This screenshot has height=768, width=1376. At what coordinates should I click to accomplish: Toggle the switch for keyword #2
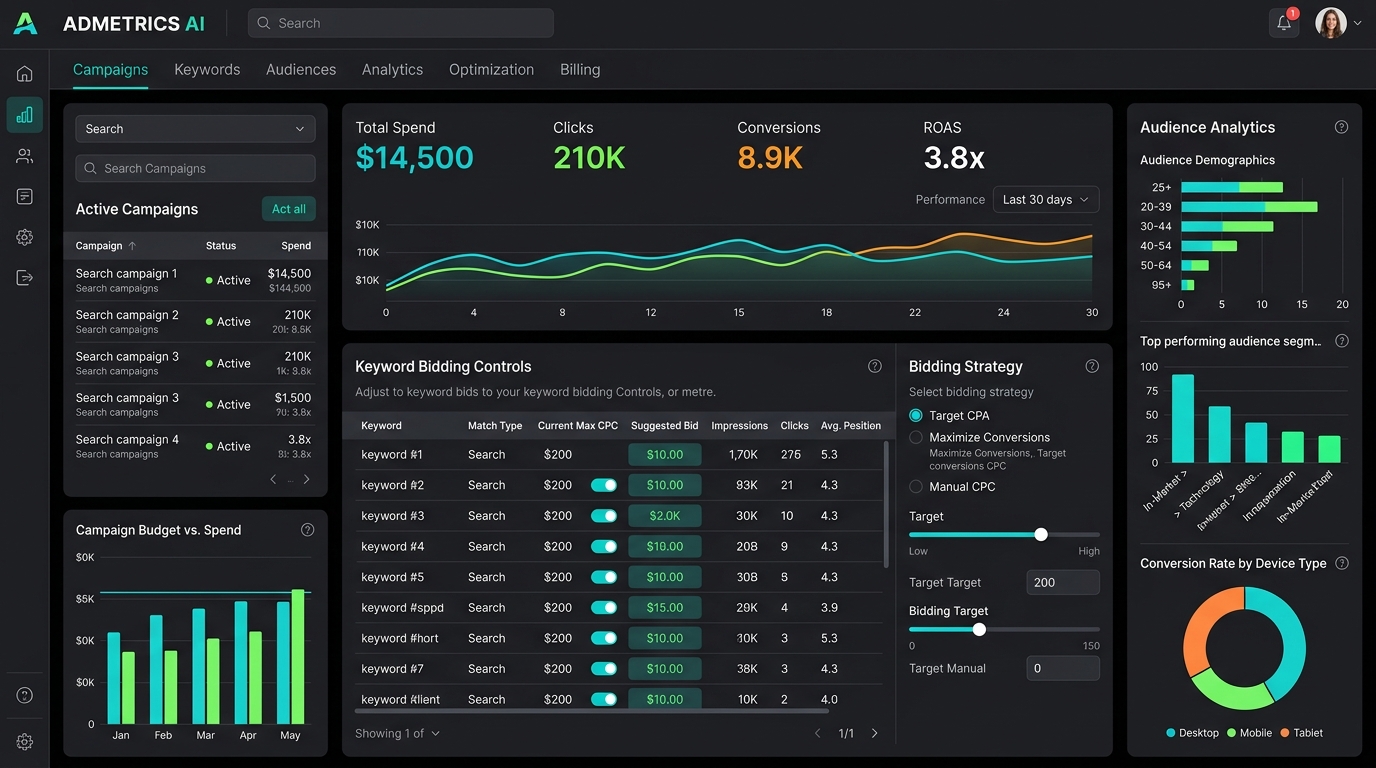tap(604, 485)
